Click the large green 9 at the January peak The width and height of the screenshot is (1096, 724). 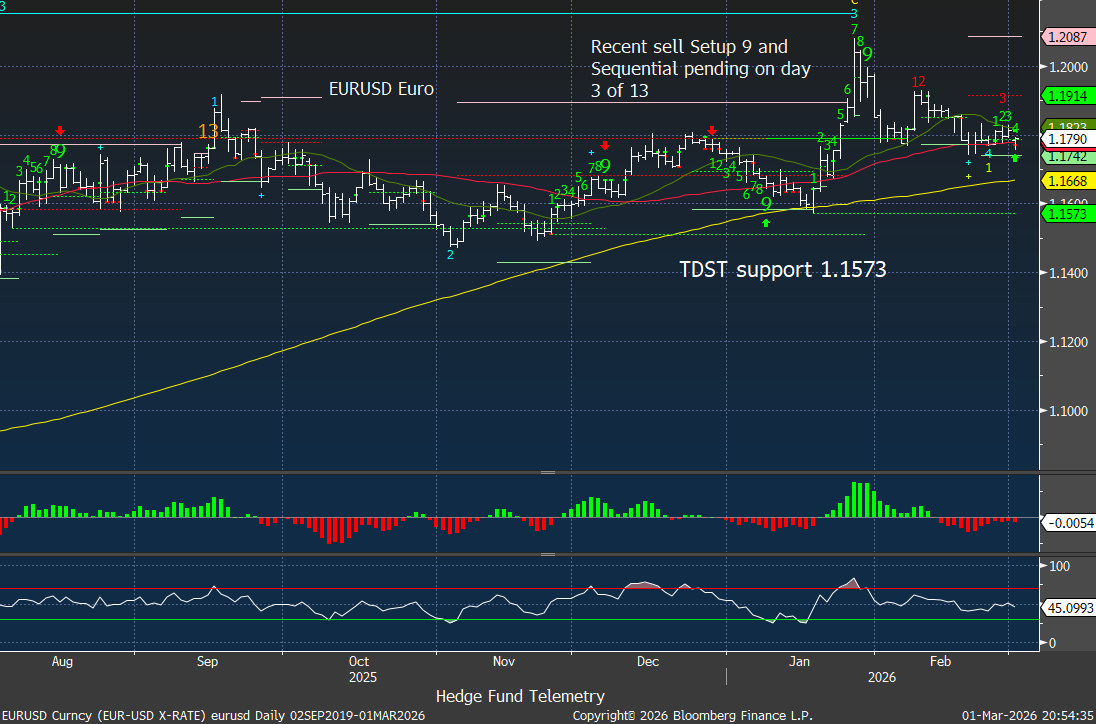tap(867, 54)
